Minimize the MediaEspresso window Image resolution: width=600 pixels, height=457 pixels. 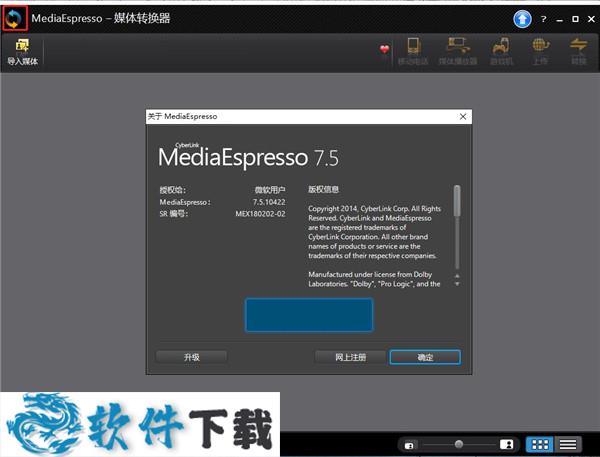559,19
